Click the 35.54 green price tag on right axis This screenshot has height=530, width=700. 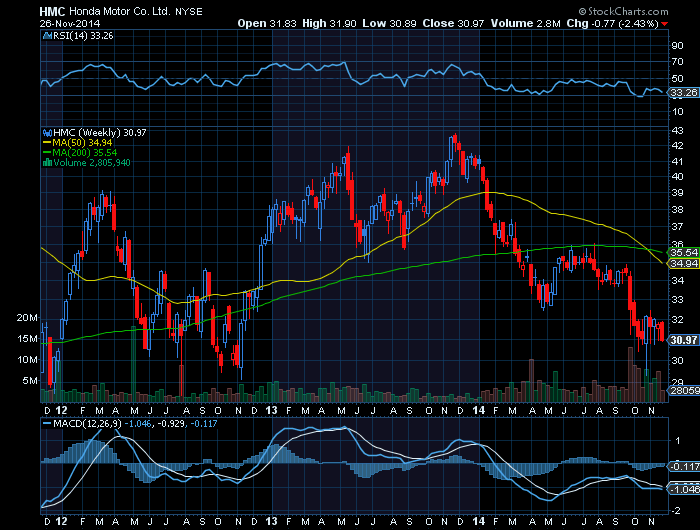pyautogui.click(x=683, y=253)
